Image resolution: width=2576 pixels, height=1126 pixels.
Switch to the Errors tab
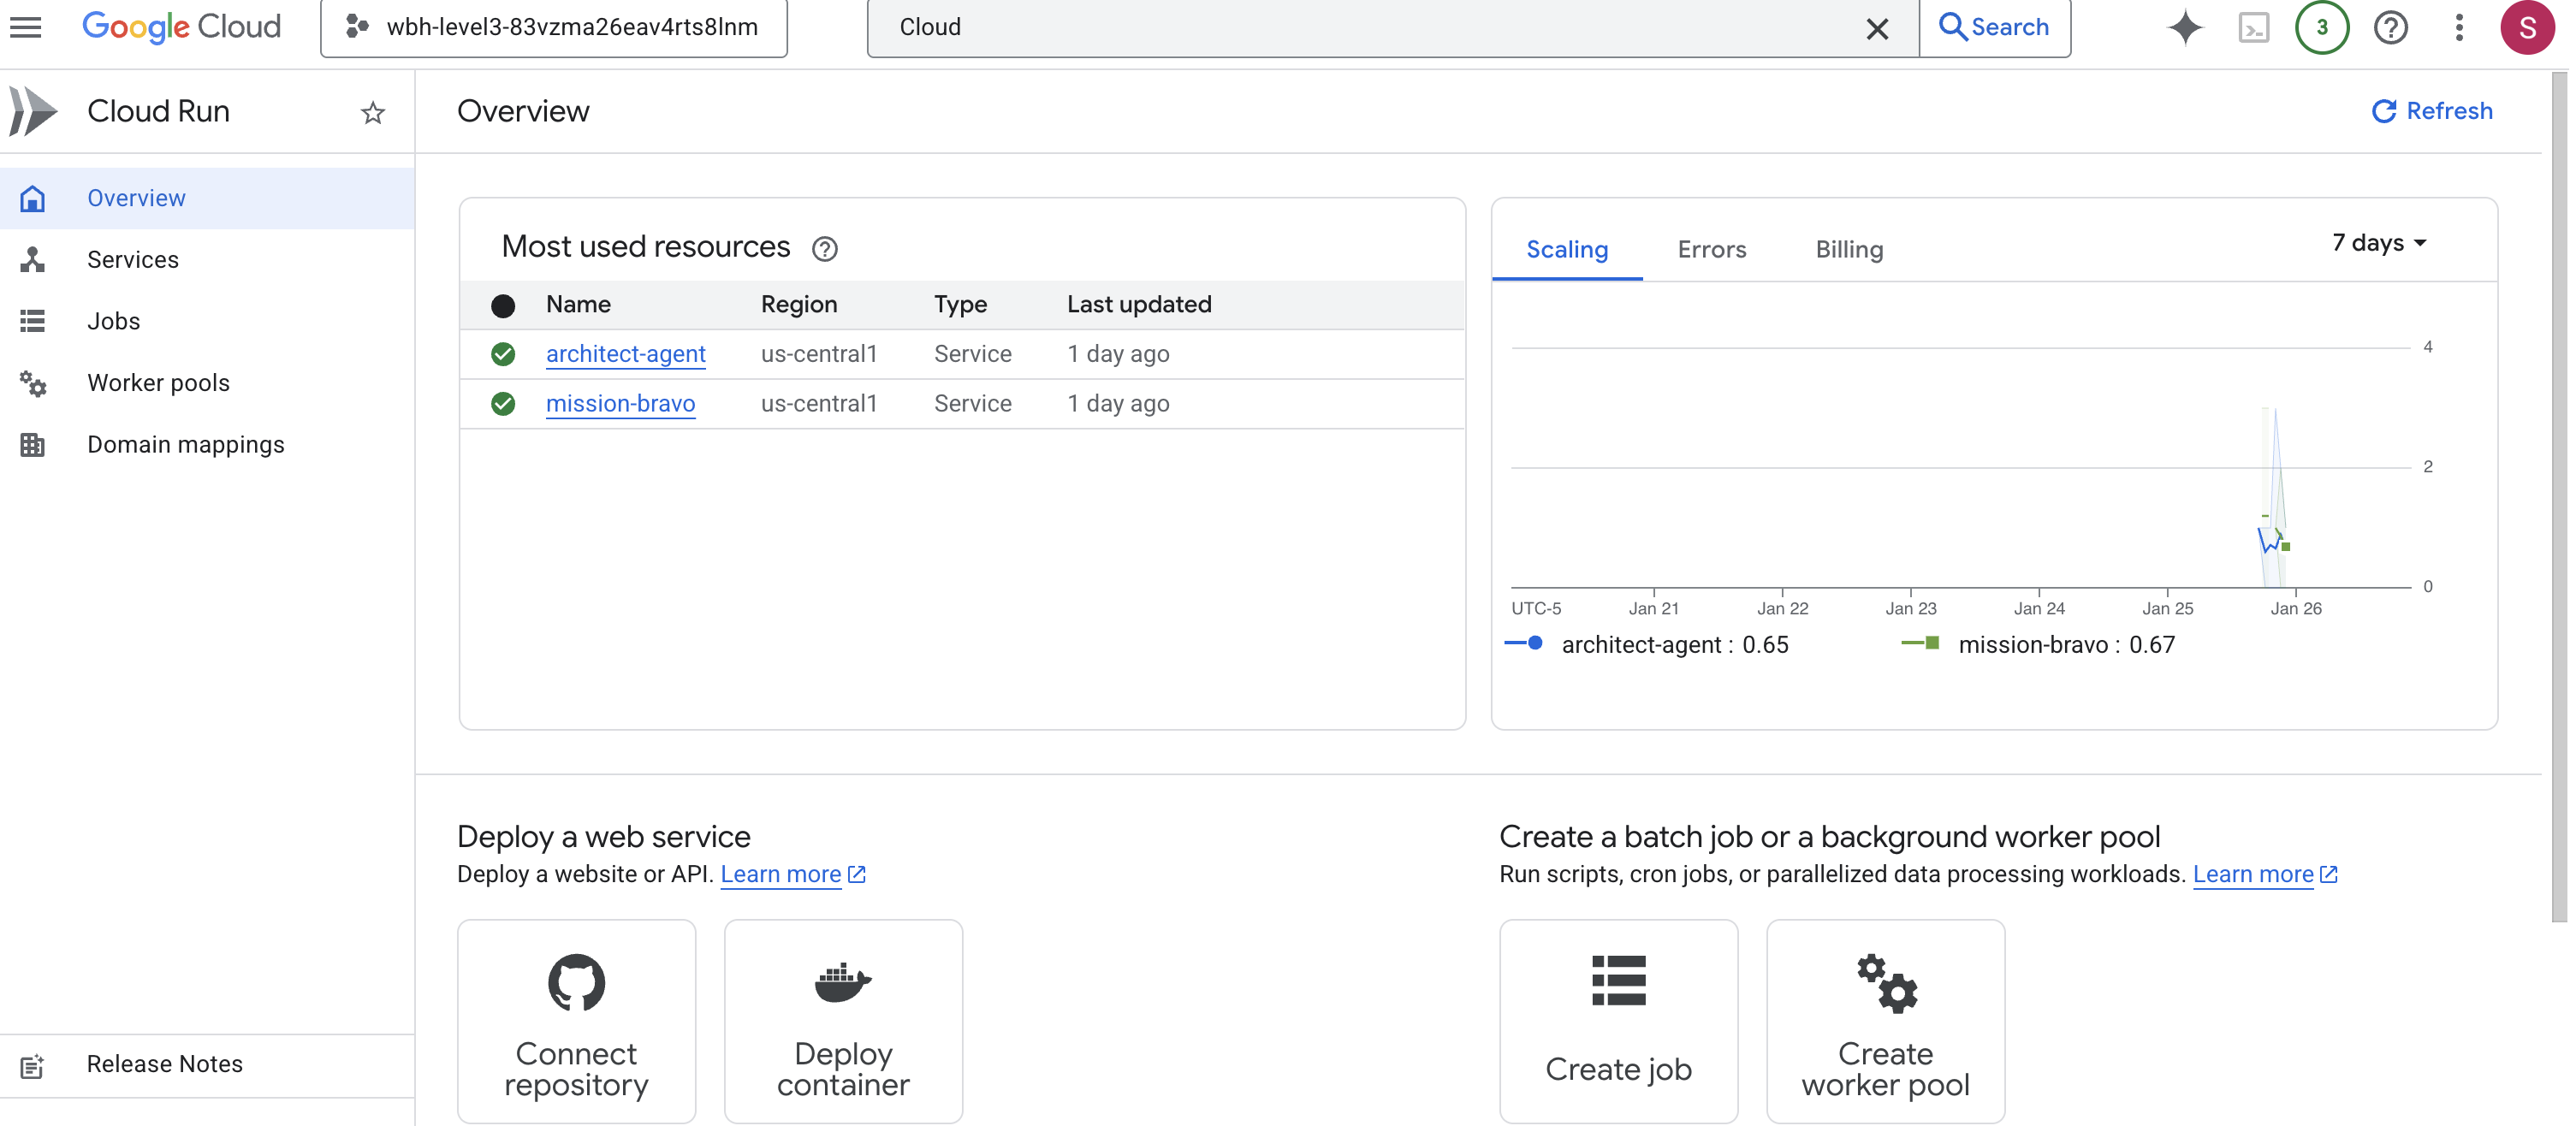coord(1711,249)
